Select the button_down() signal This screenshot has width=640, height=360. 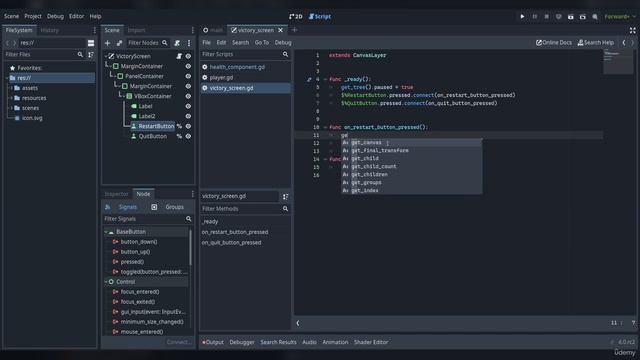(139, 242)
